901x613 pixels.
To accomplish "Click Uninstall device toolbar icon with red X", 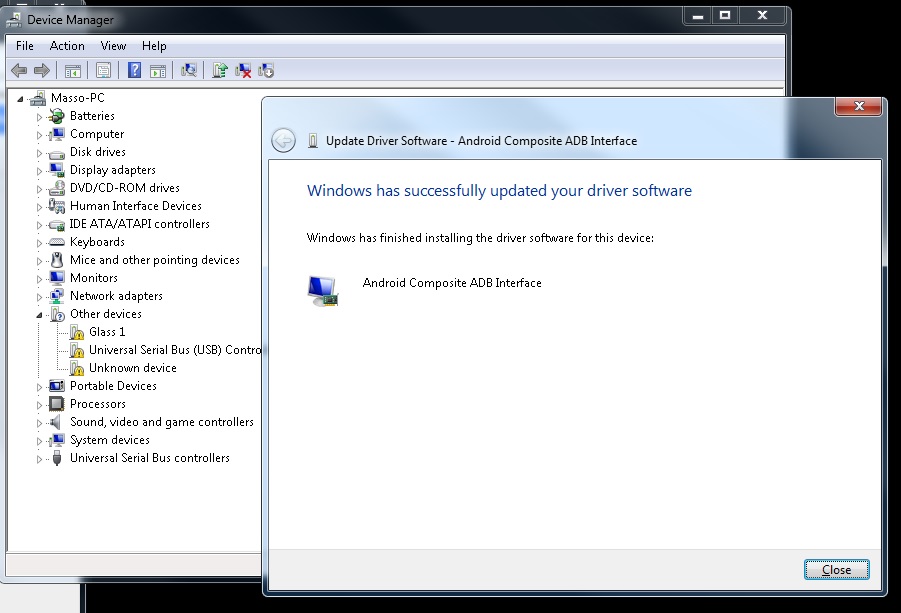I will (x=243, y=70).
